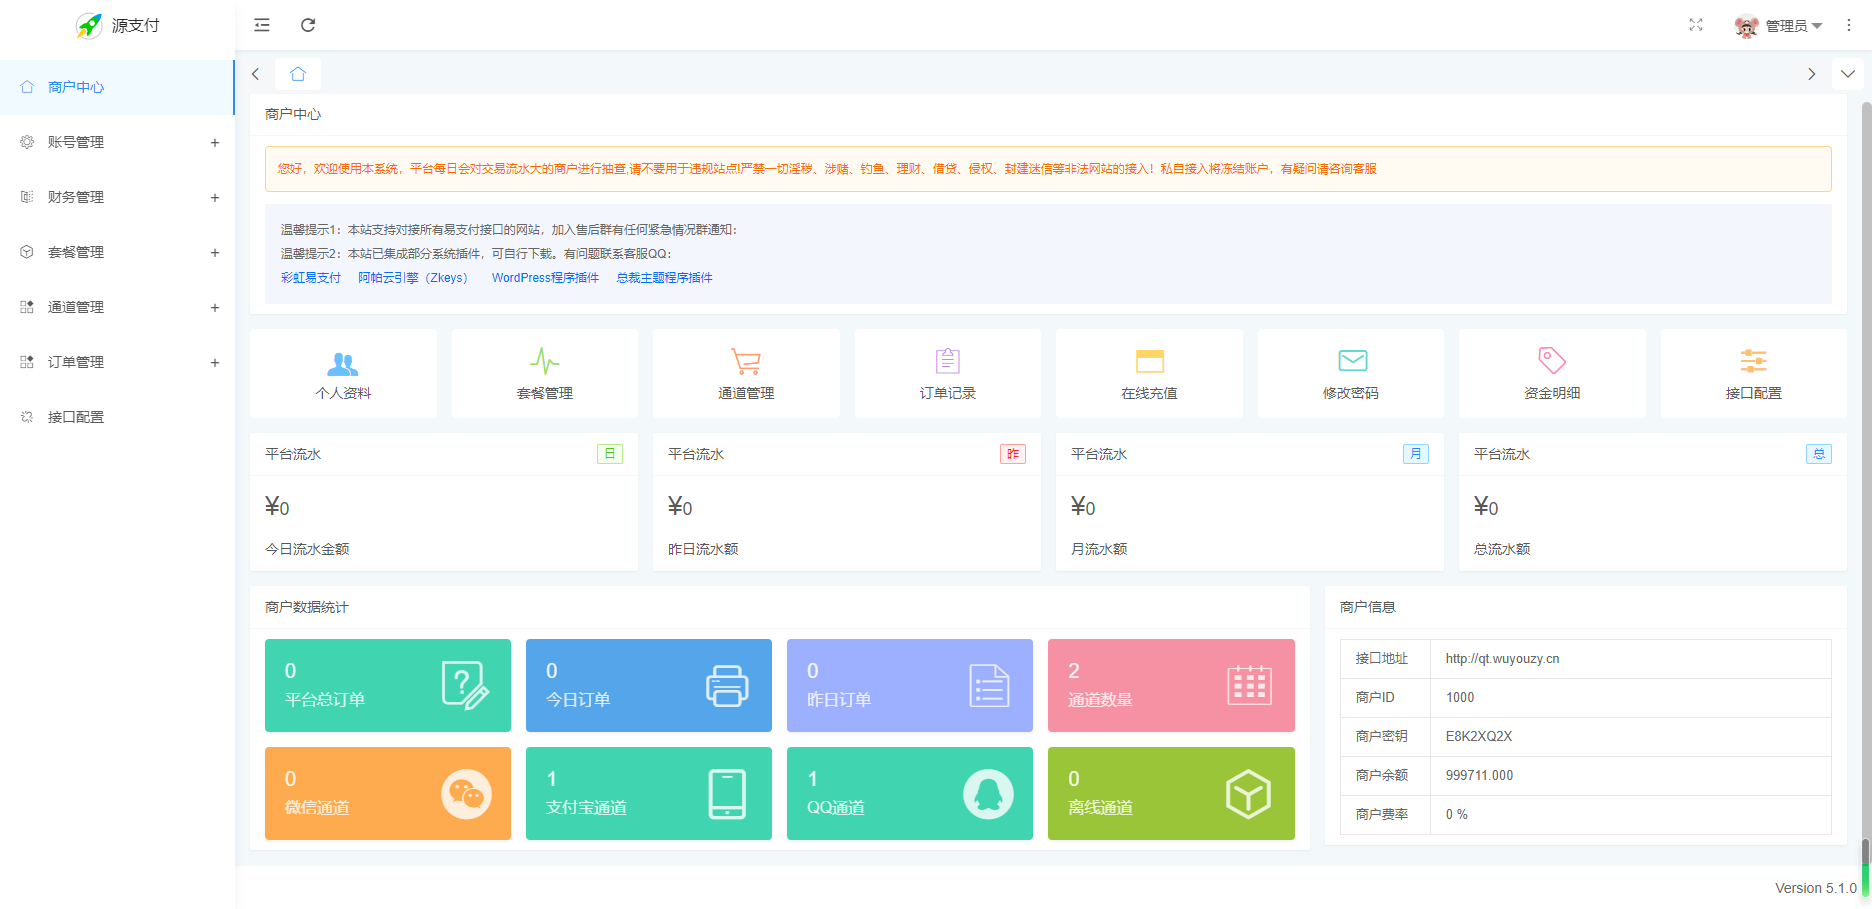Expand 财务管理 with the plus icon

click(215, 198)
